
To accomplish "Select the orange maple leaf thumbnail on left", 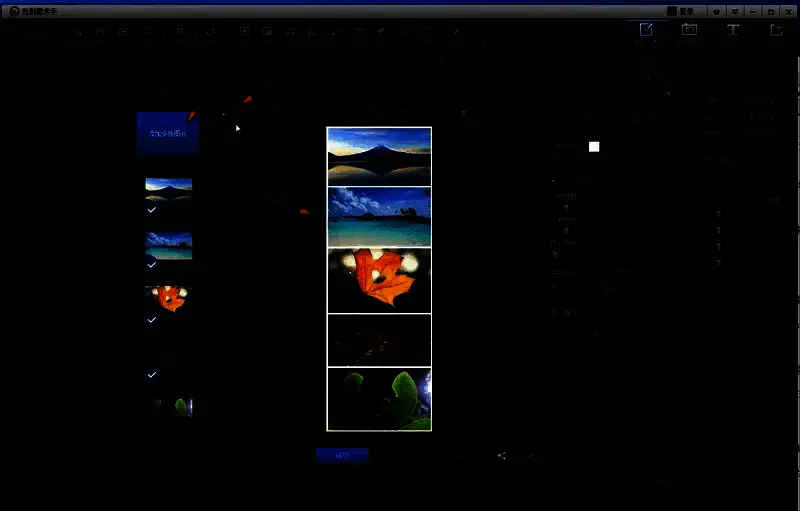I will tap(168, 298).
